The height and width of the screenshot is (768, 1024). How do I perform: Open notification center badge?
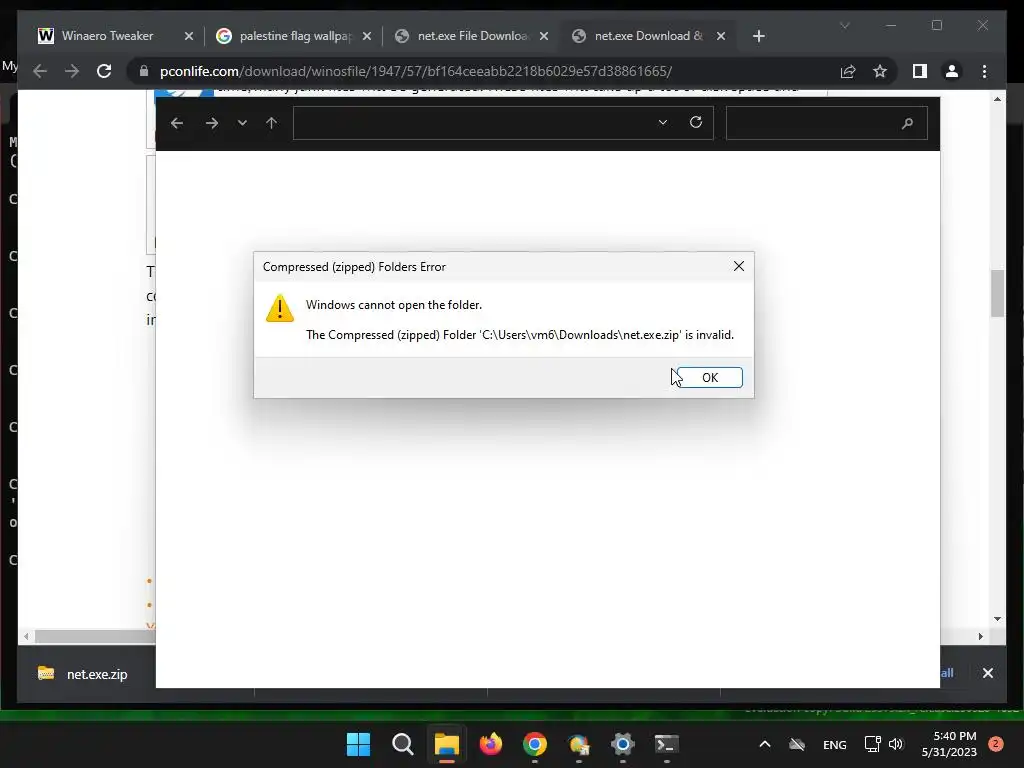point(996,744)
